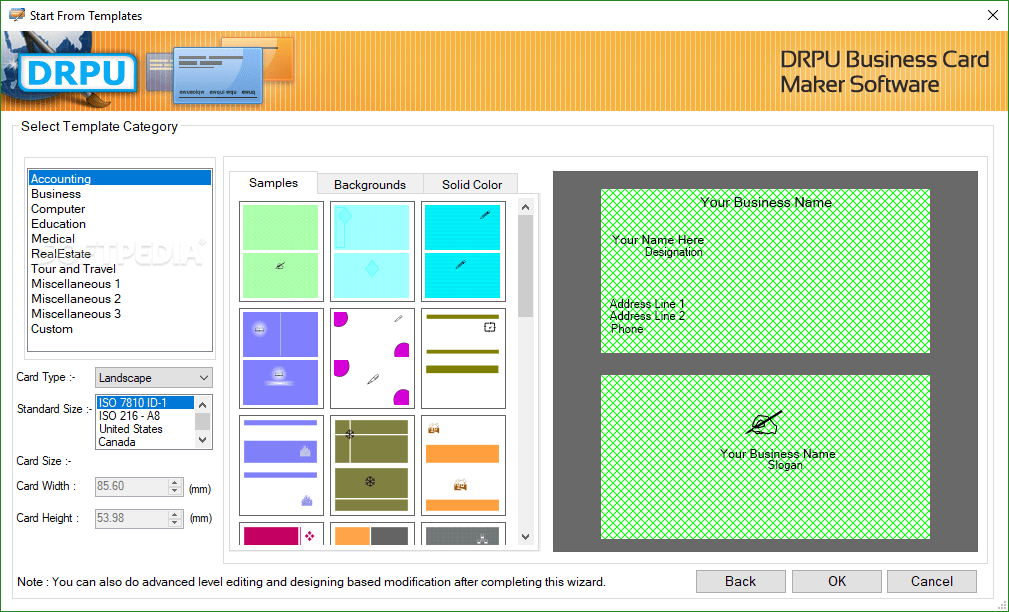Pick the magenta shapes template thumbnail
The width and height of the screenshot is (1009, 612).
pyautogui.click(x=371, y=358)
